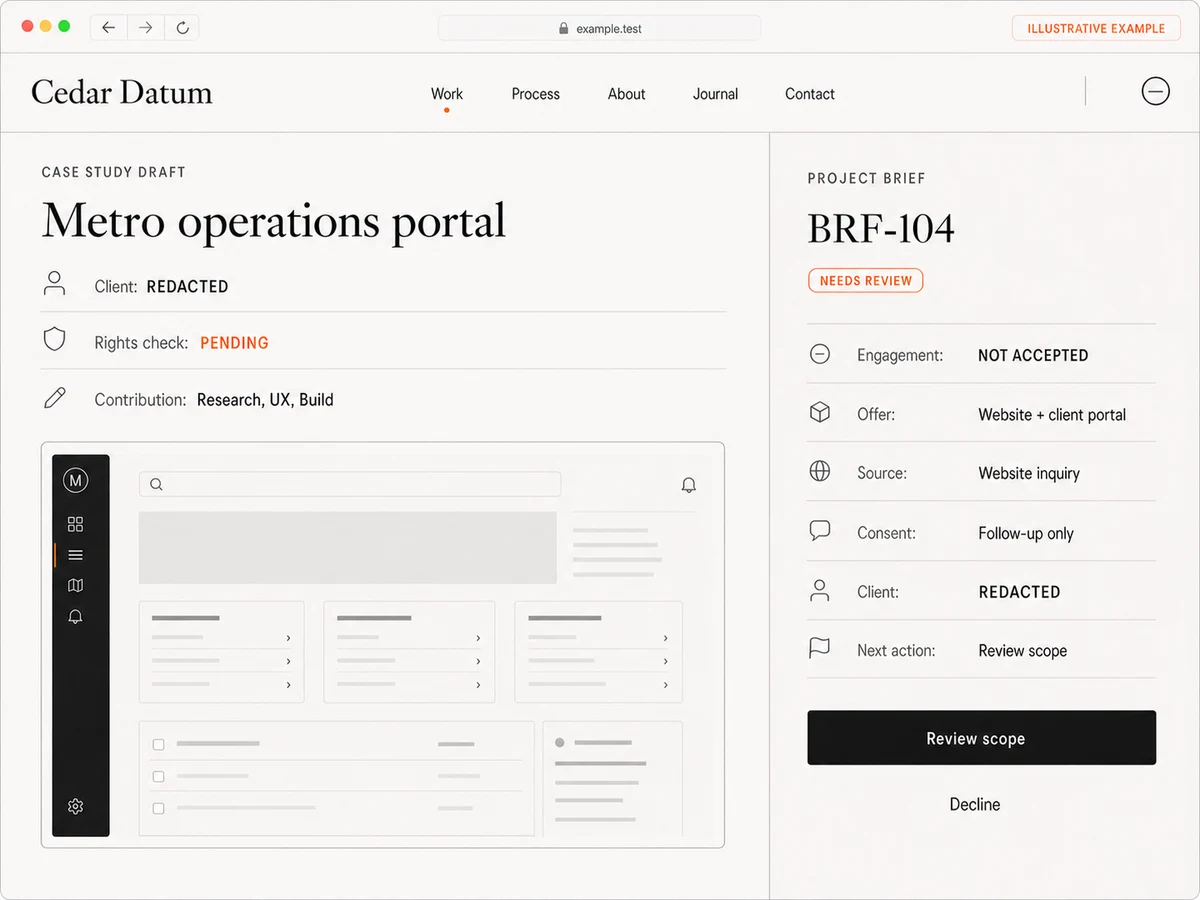Click the mockup search field
This screenshot has height=900, width=1200.
coord(350,484)
